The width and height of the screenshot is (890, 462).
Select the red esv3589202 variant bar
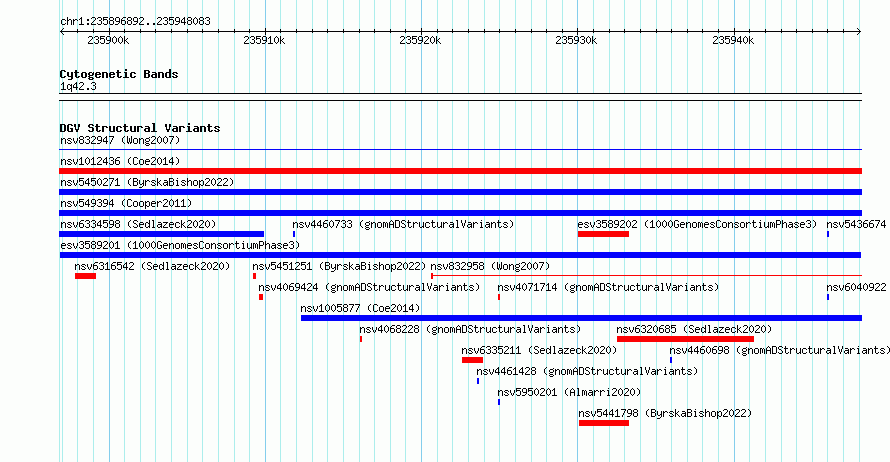click(603, 234)
